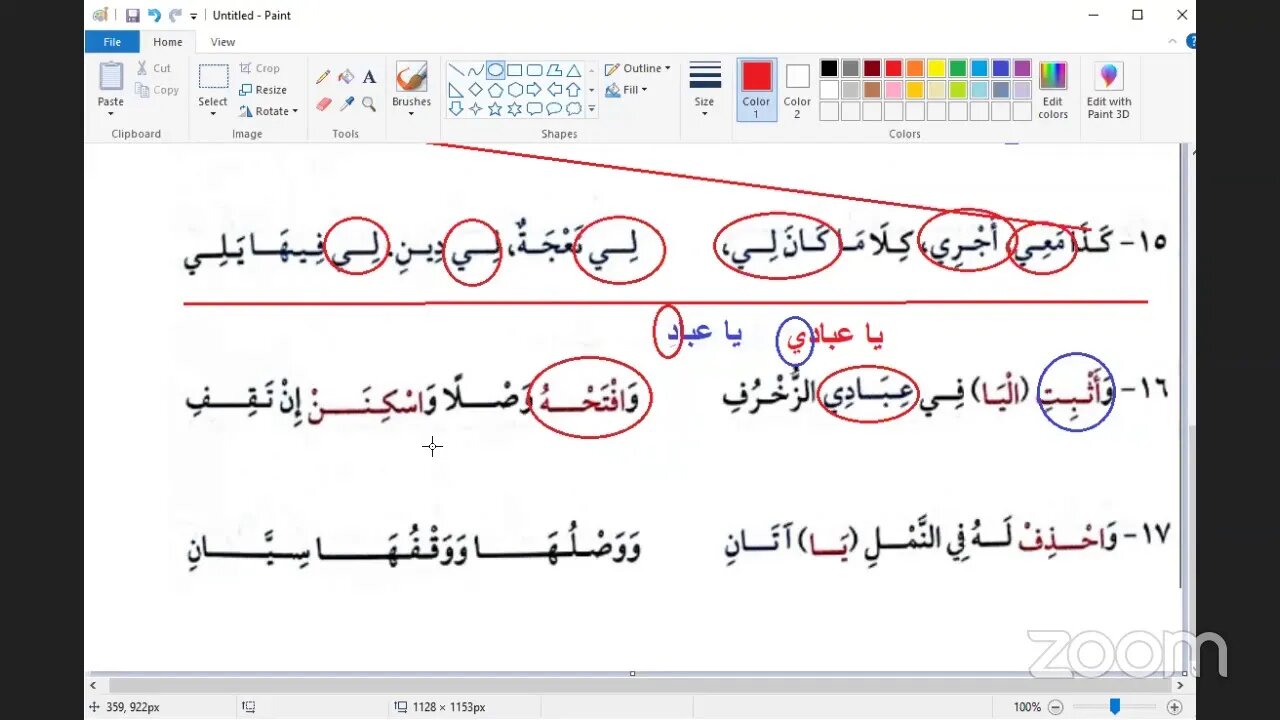
Task: Choose the Right arrow shape
Action: 535,90
